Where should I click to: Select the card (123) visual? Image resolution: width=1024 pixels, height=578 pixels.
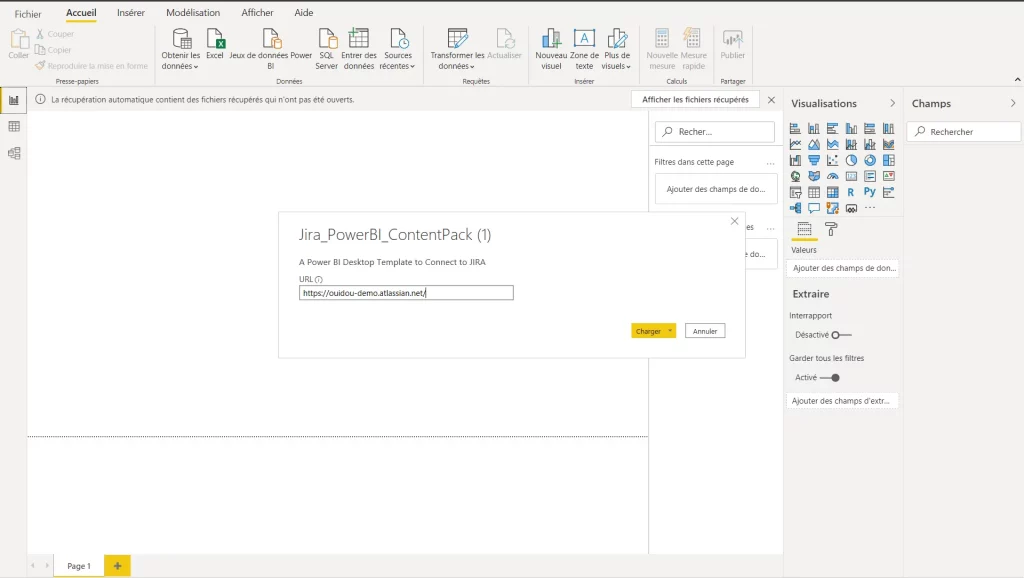(852, 176)
